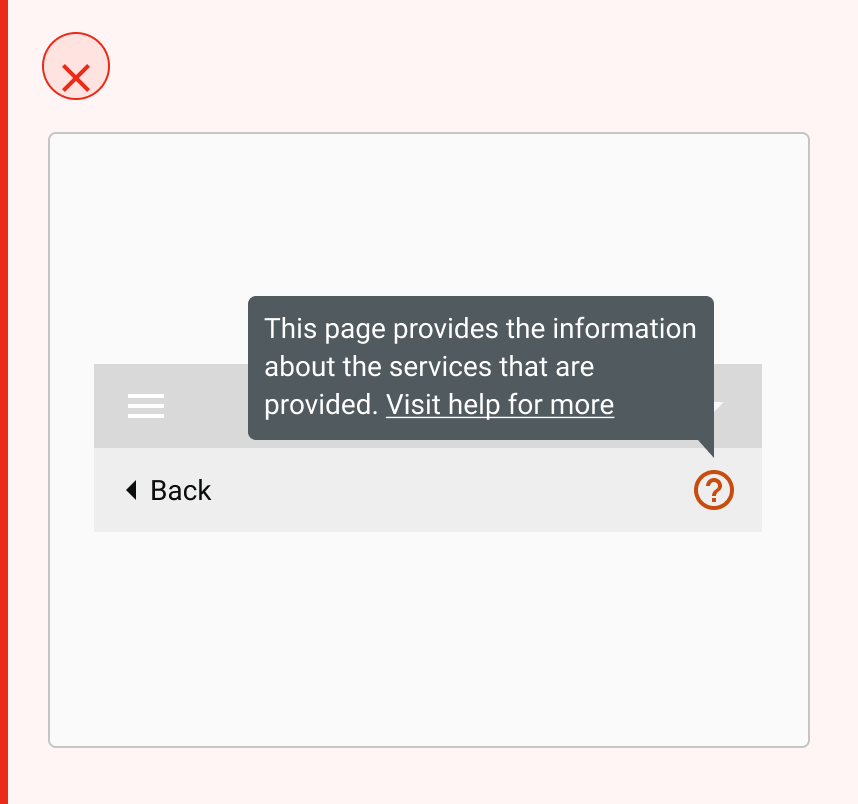Click the dark gray header bar beside hamburger
The width and height of the screenshot is (858, 804).
(x=206, y=406)
